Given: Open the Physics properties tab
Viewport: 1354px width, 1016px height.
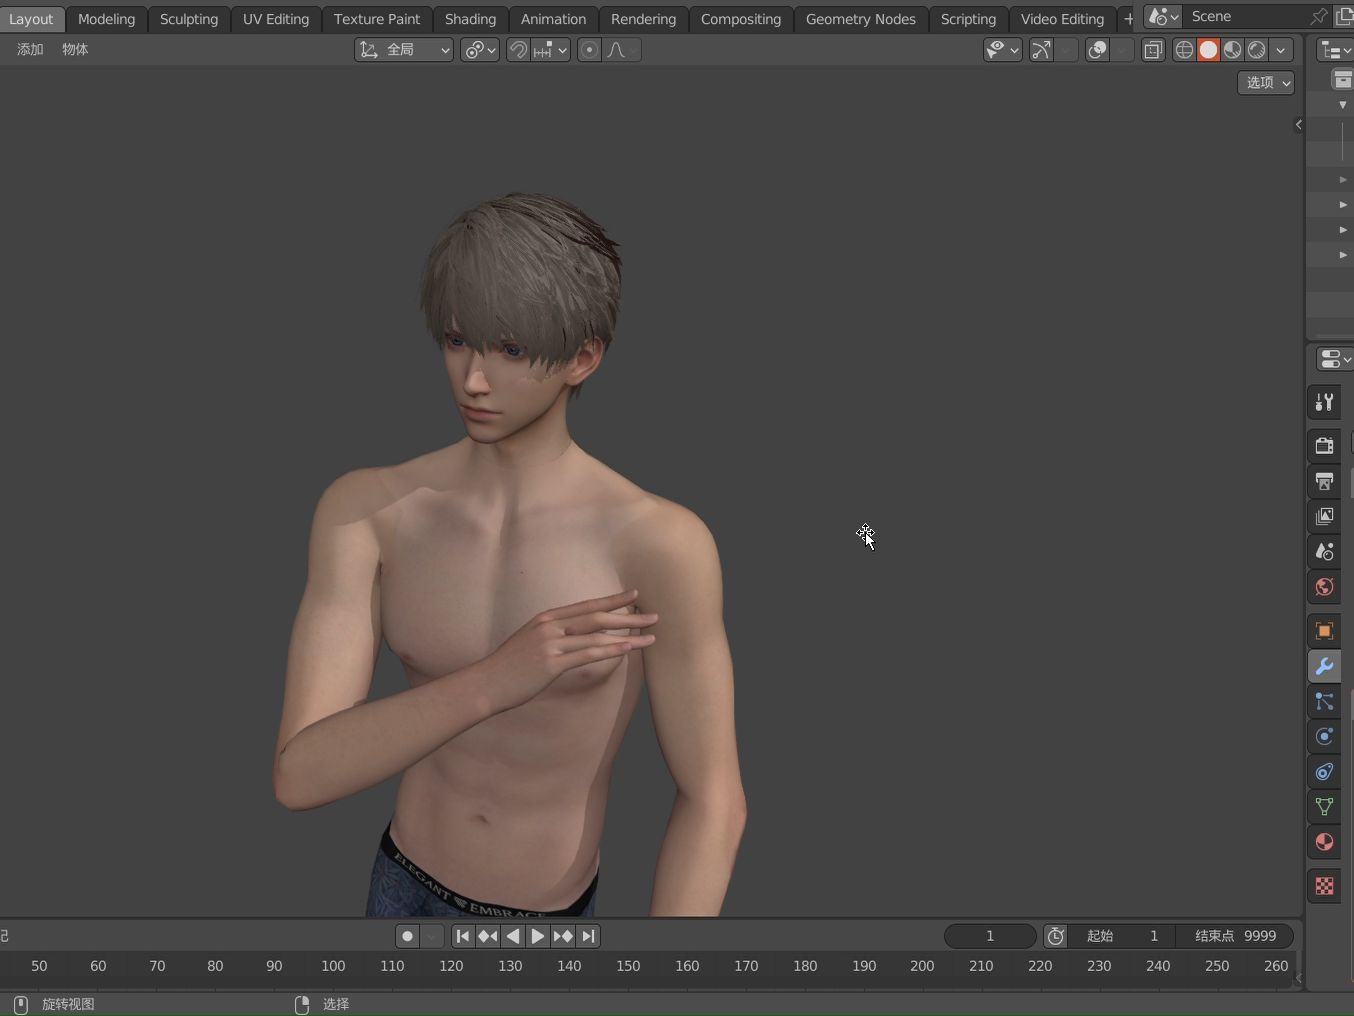Looking at the screenshot, I should click(x=1324, y=737).
